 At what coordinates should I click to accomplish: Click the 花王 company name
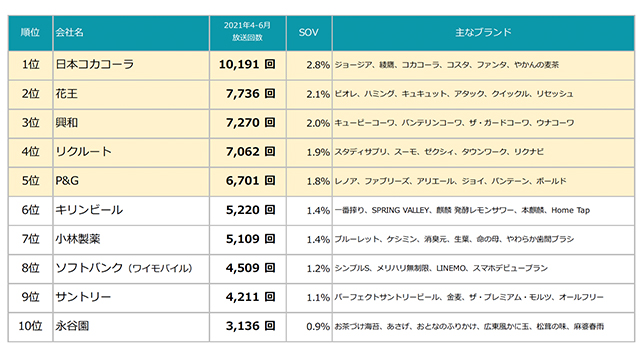point(67,94)
